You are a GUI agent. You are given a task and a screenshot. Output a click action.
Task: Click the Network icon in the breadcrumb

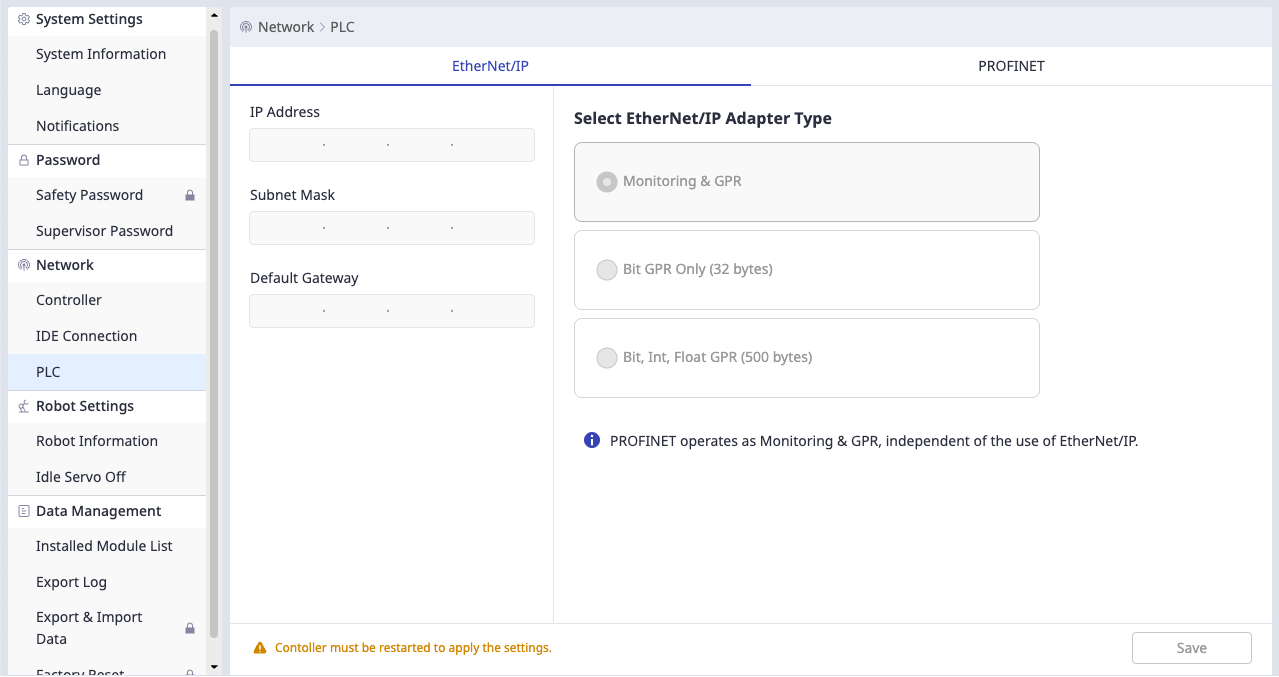246,27
